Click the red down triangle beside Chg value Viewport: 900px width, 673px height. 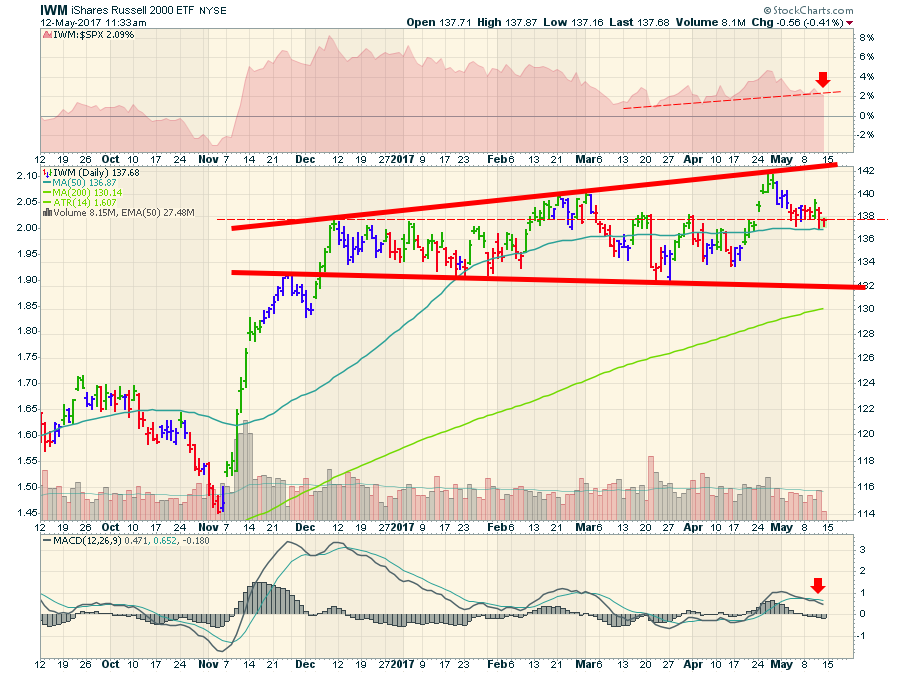(x=850, y=21)
